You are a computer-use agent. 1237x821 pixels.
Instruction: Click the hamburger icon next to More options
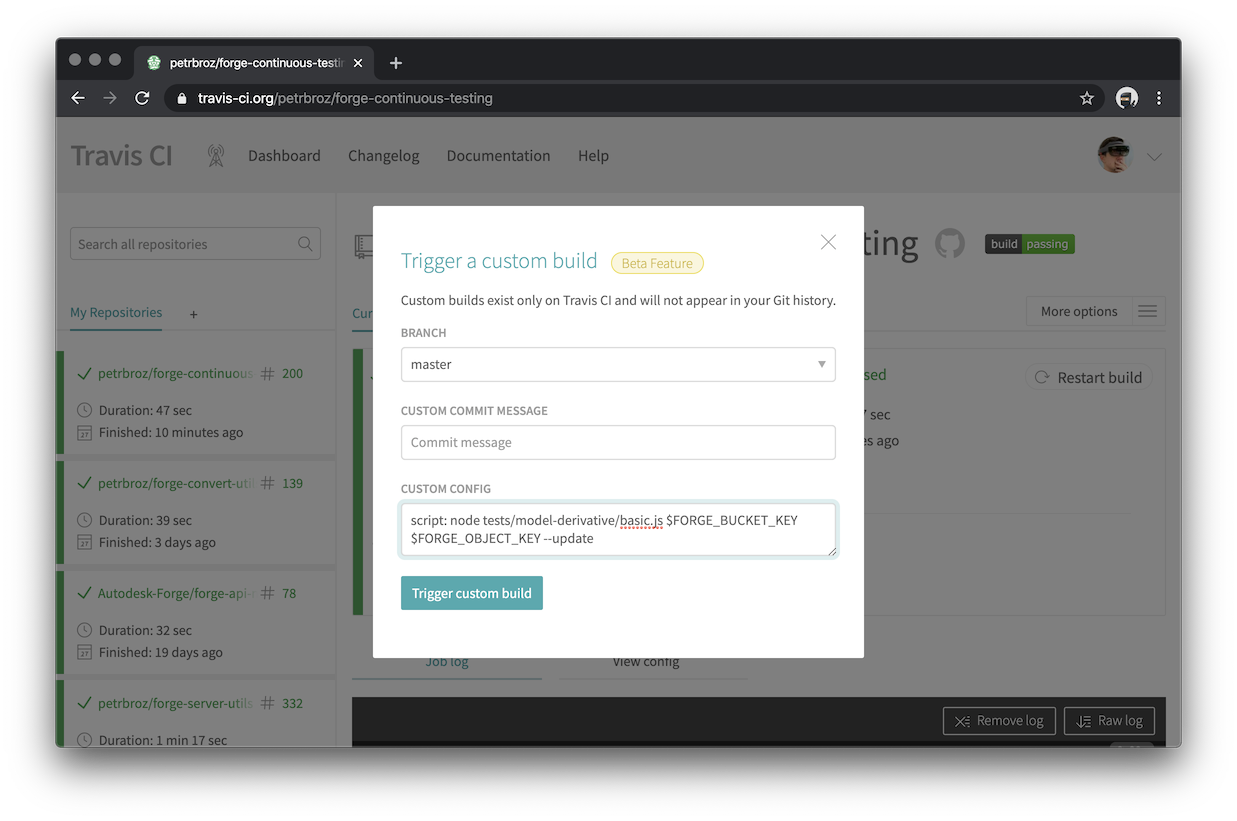tap(1148, 311)
